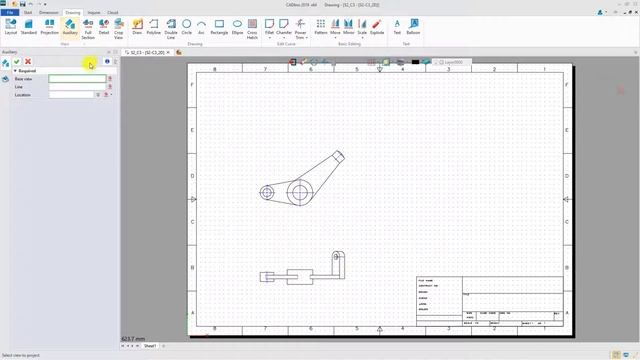Choose the Projection view tool
This screenshot has width=640, height=360.
[49, 27]
